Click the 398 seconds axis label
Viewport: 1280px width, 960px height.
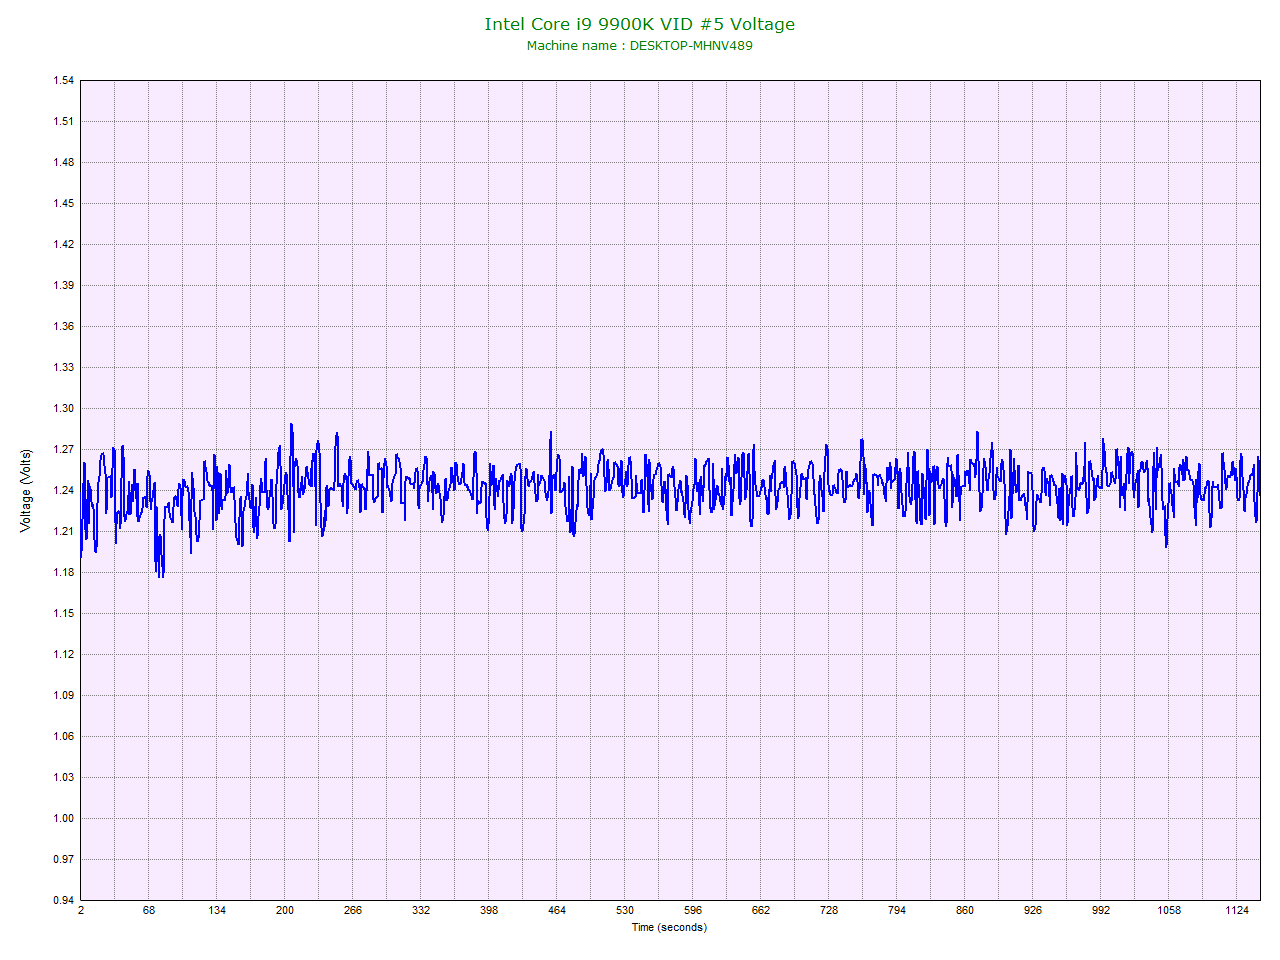(489, 910)
